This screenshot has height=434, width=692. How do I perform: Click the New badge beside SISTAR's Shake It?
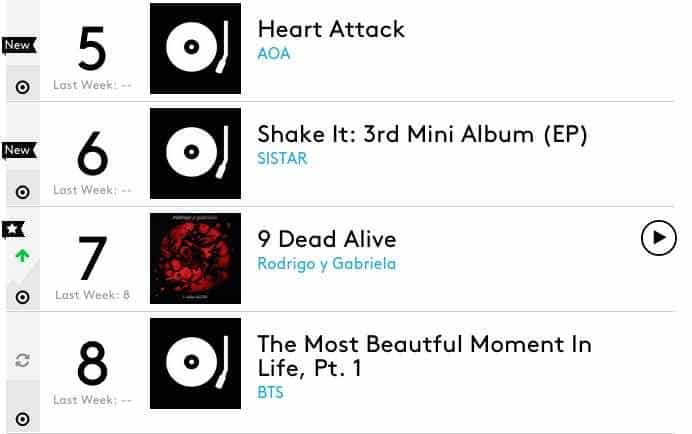coord(18,150)
